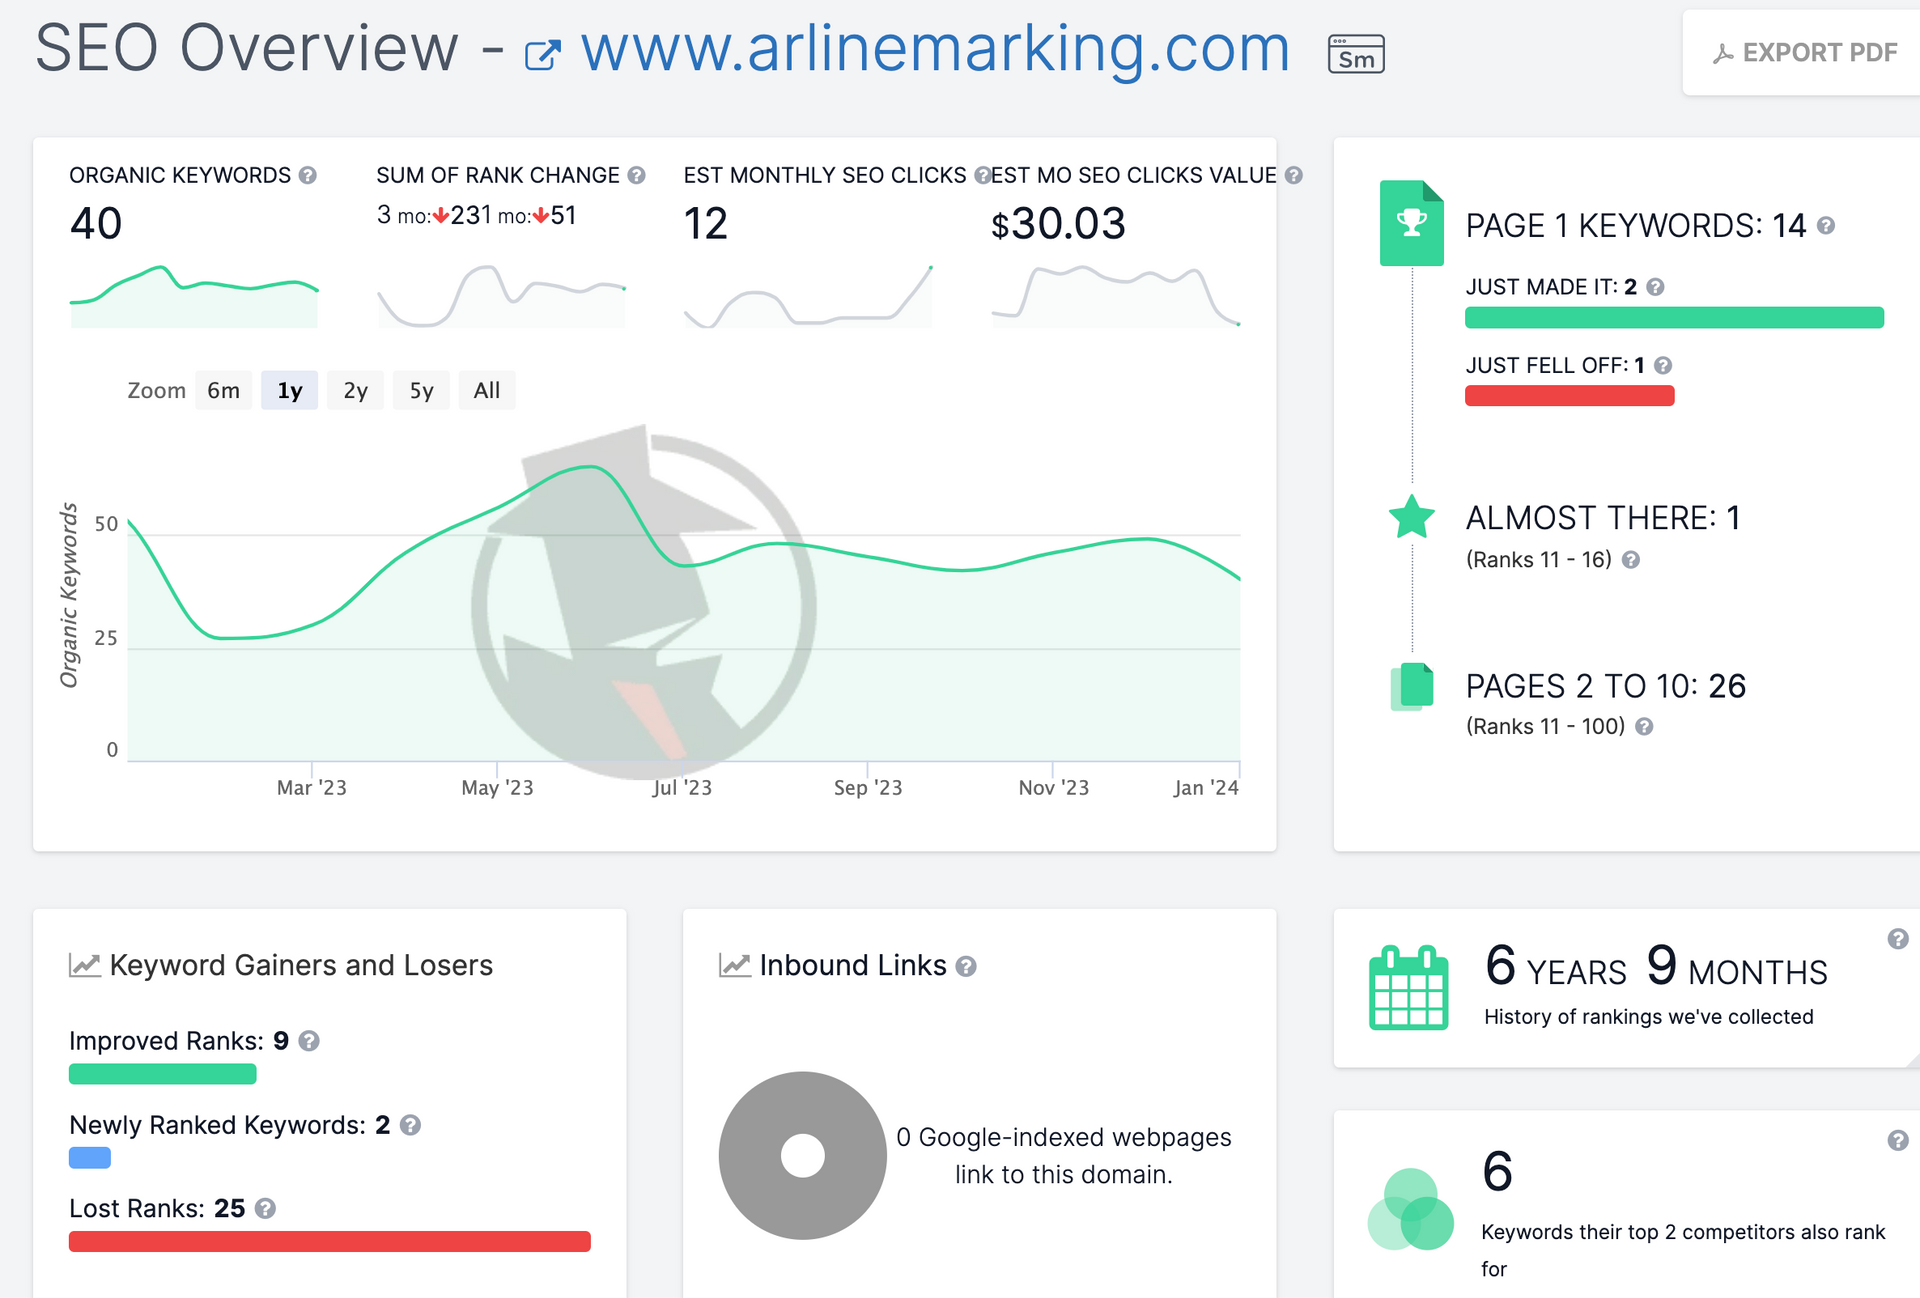Click the red Just Fell Off bar
Screen dimensions: 1920x1298
coord(1570,396)
